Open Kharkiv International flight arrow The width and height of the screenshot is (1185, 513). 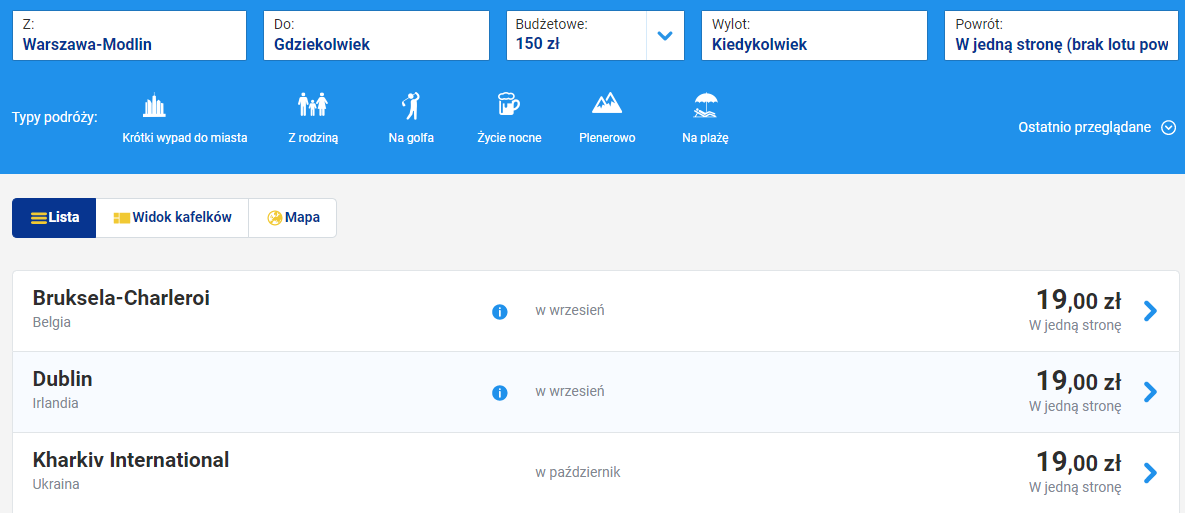tap(1150, 473)
